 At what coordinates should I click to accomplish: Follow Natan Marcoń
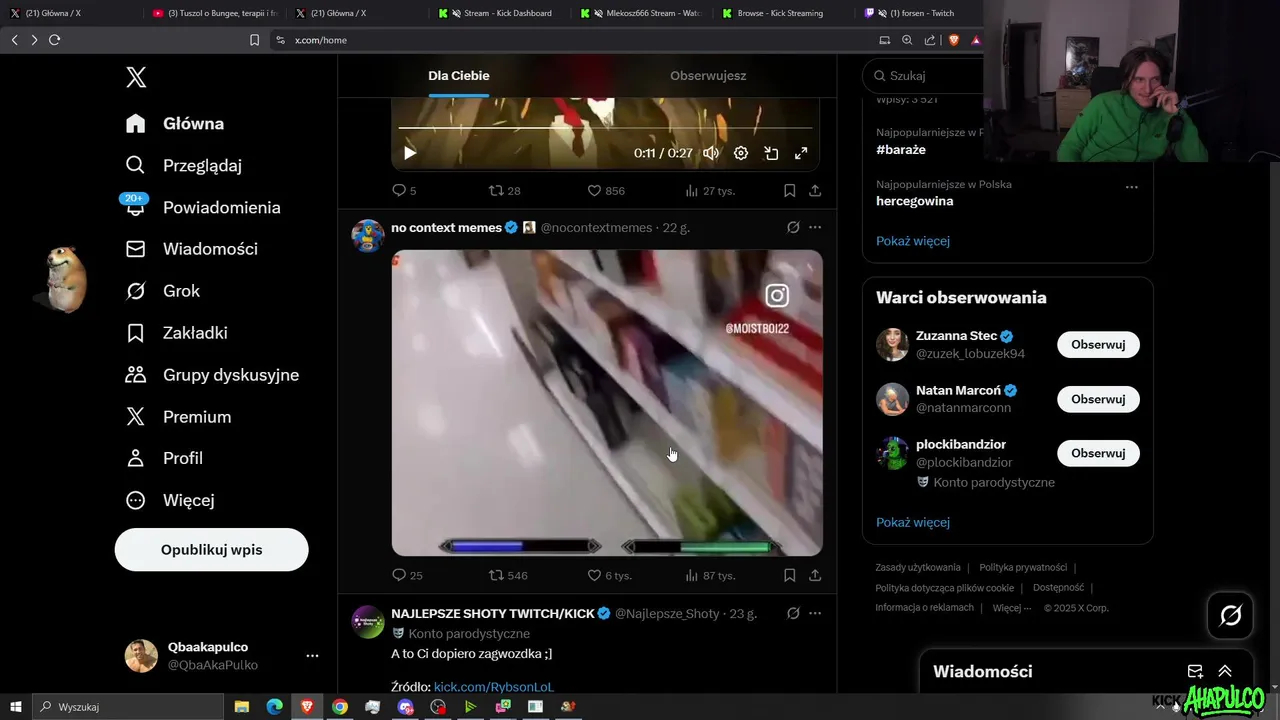point(1098,399)
